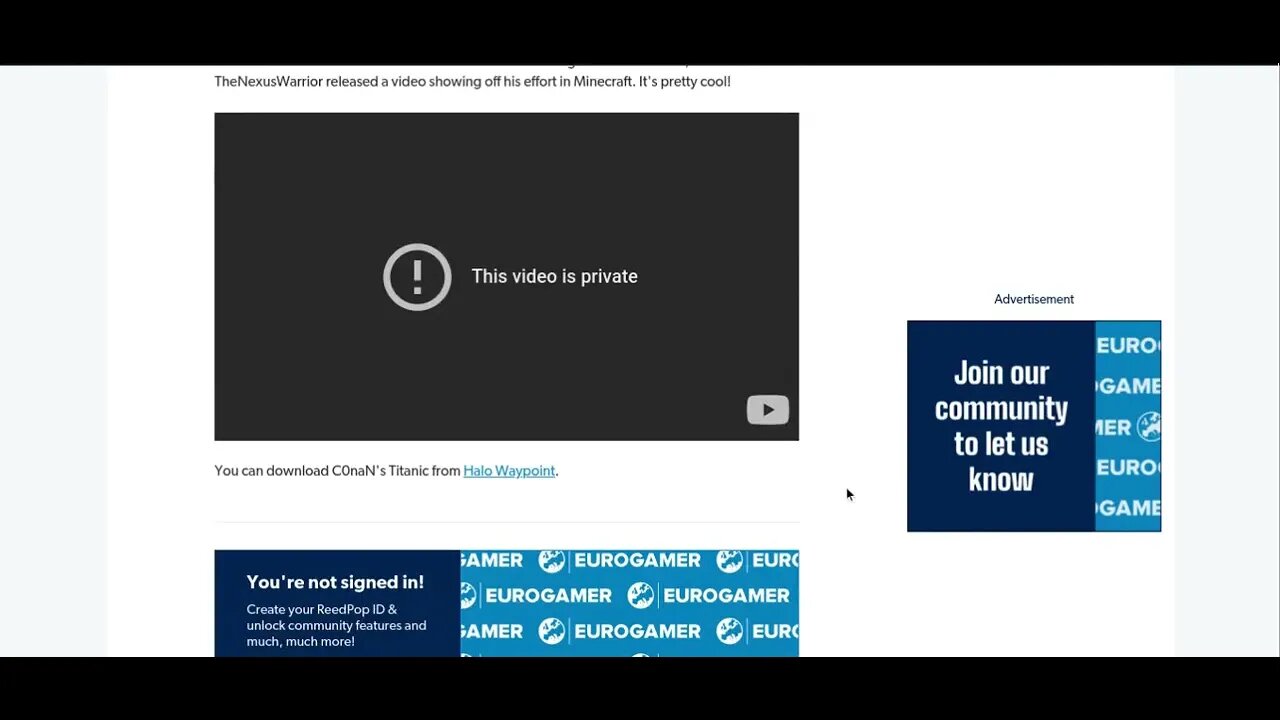Click 'This video is private' message text
Image resolution: width=1280 pixels, height=720 pixels.
tap(554, 277)
